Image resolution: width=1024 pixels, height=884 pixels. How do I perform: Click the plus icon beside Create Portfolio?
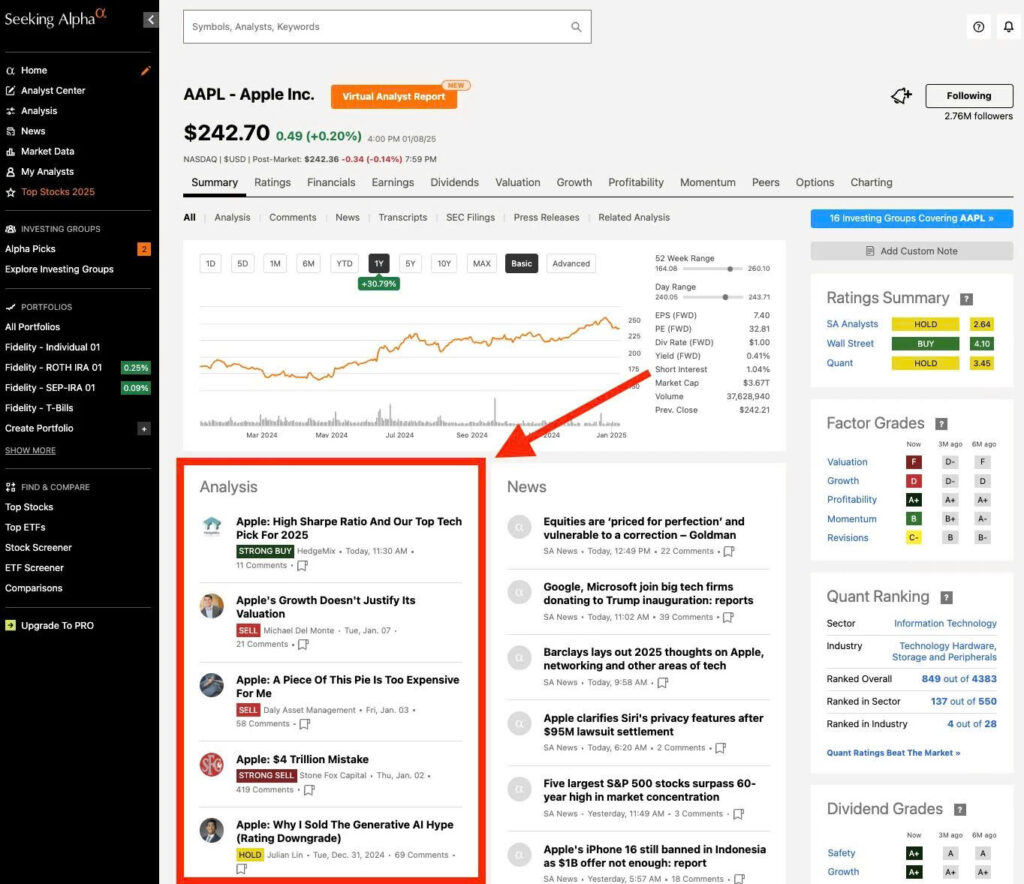144,428
